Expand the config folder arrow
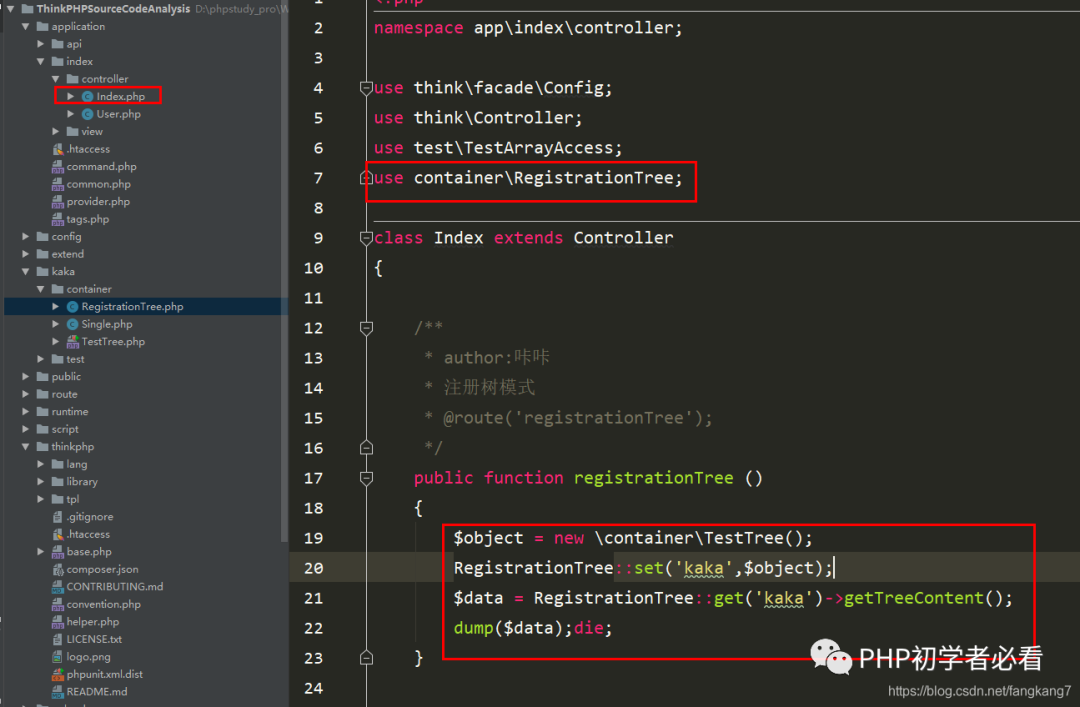This screenshot has height=707, width=1080. point(25,236)
